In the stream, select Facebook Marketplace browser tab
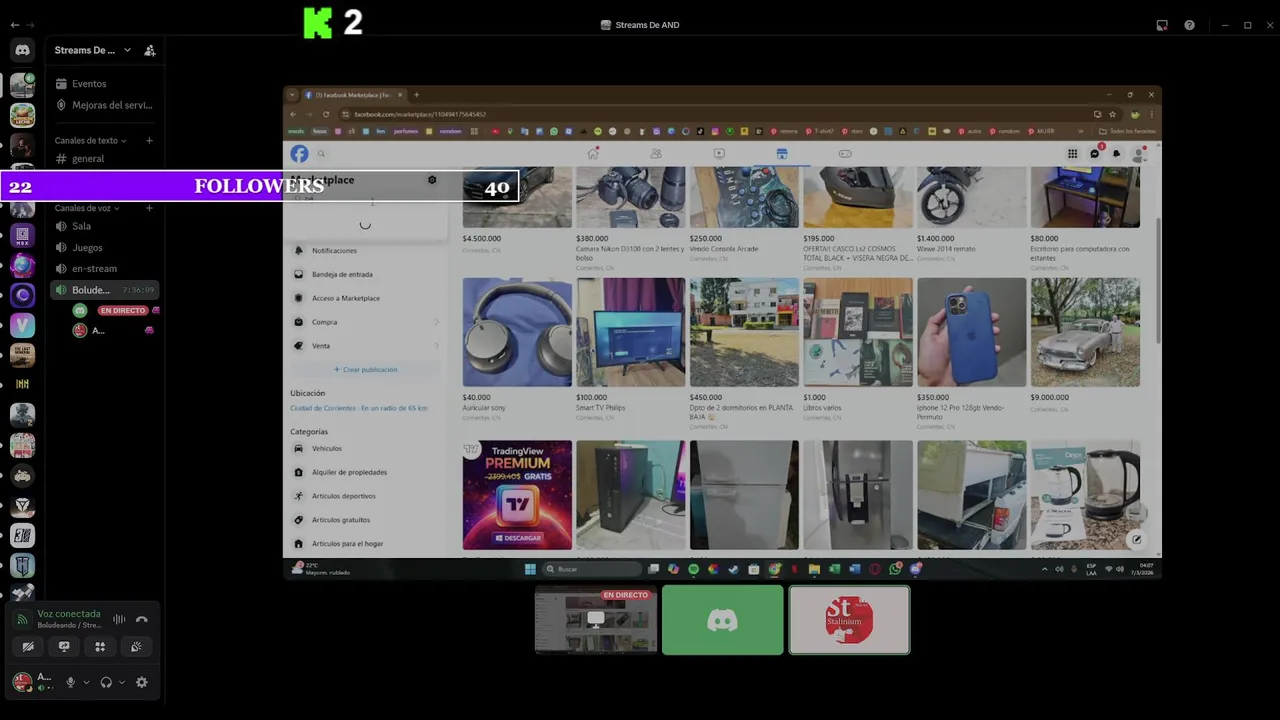The height and width of the screenshot is (720, 1280). tap(353, 95)
